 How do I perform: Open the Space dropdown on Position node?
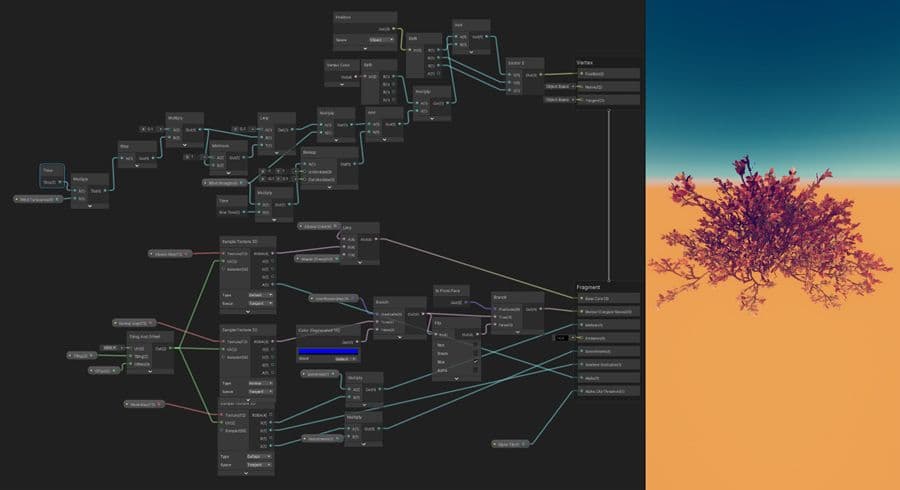[x=379, y=41]
